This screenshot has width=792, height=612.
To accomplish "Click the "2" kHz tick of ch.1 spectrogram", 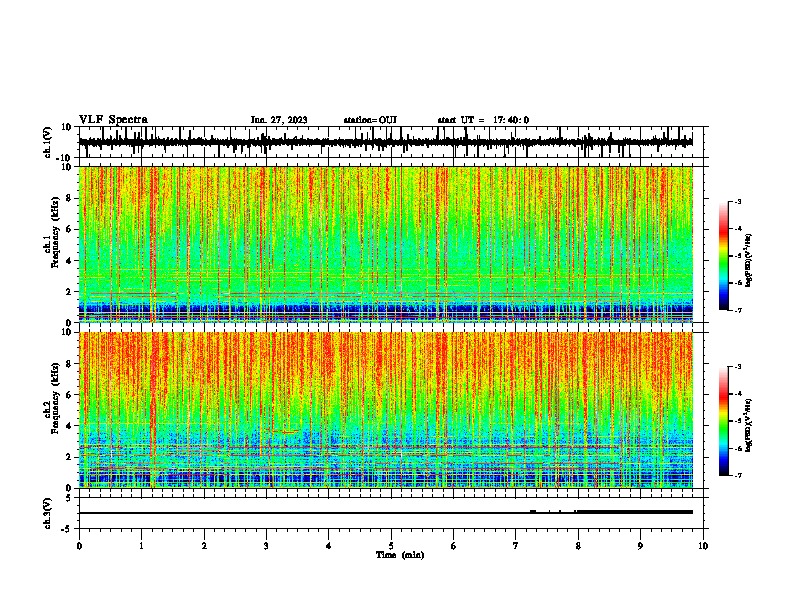I will pos(69,292).
